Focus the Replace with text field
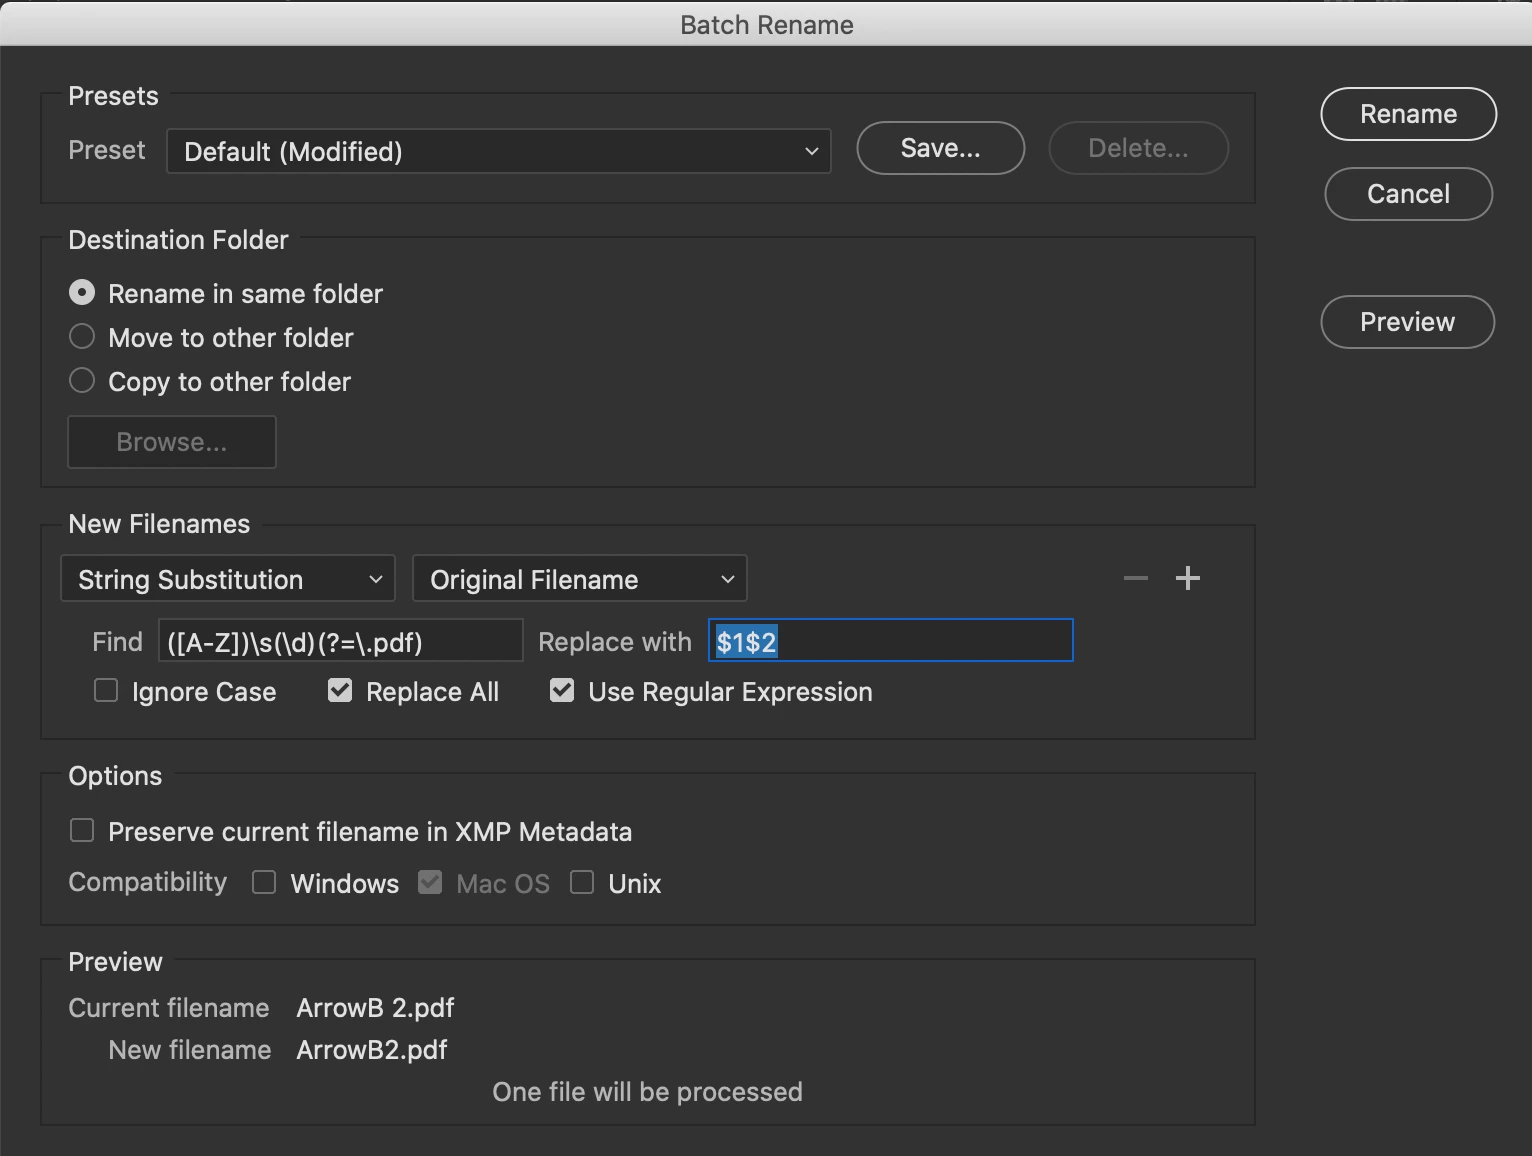The height and width of the screenshot is (1156, 1532). point(891,641)
